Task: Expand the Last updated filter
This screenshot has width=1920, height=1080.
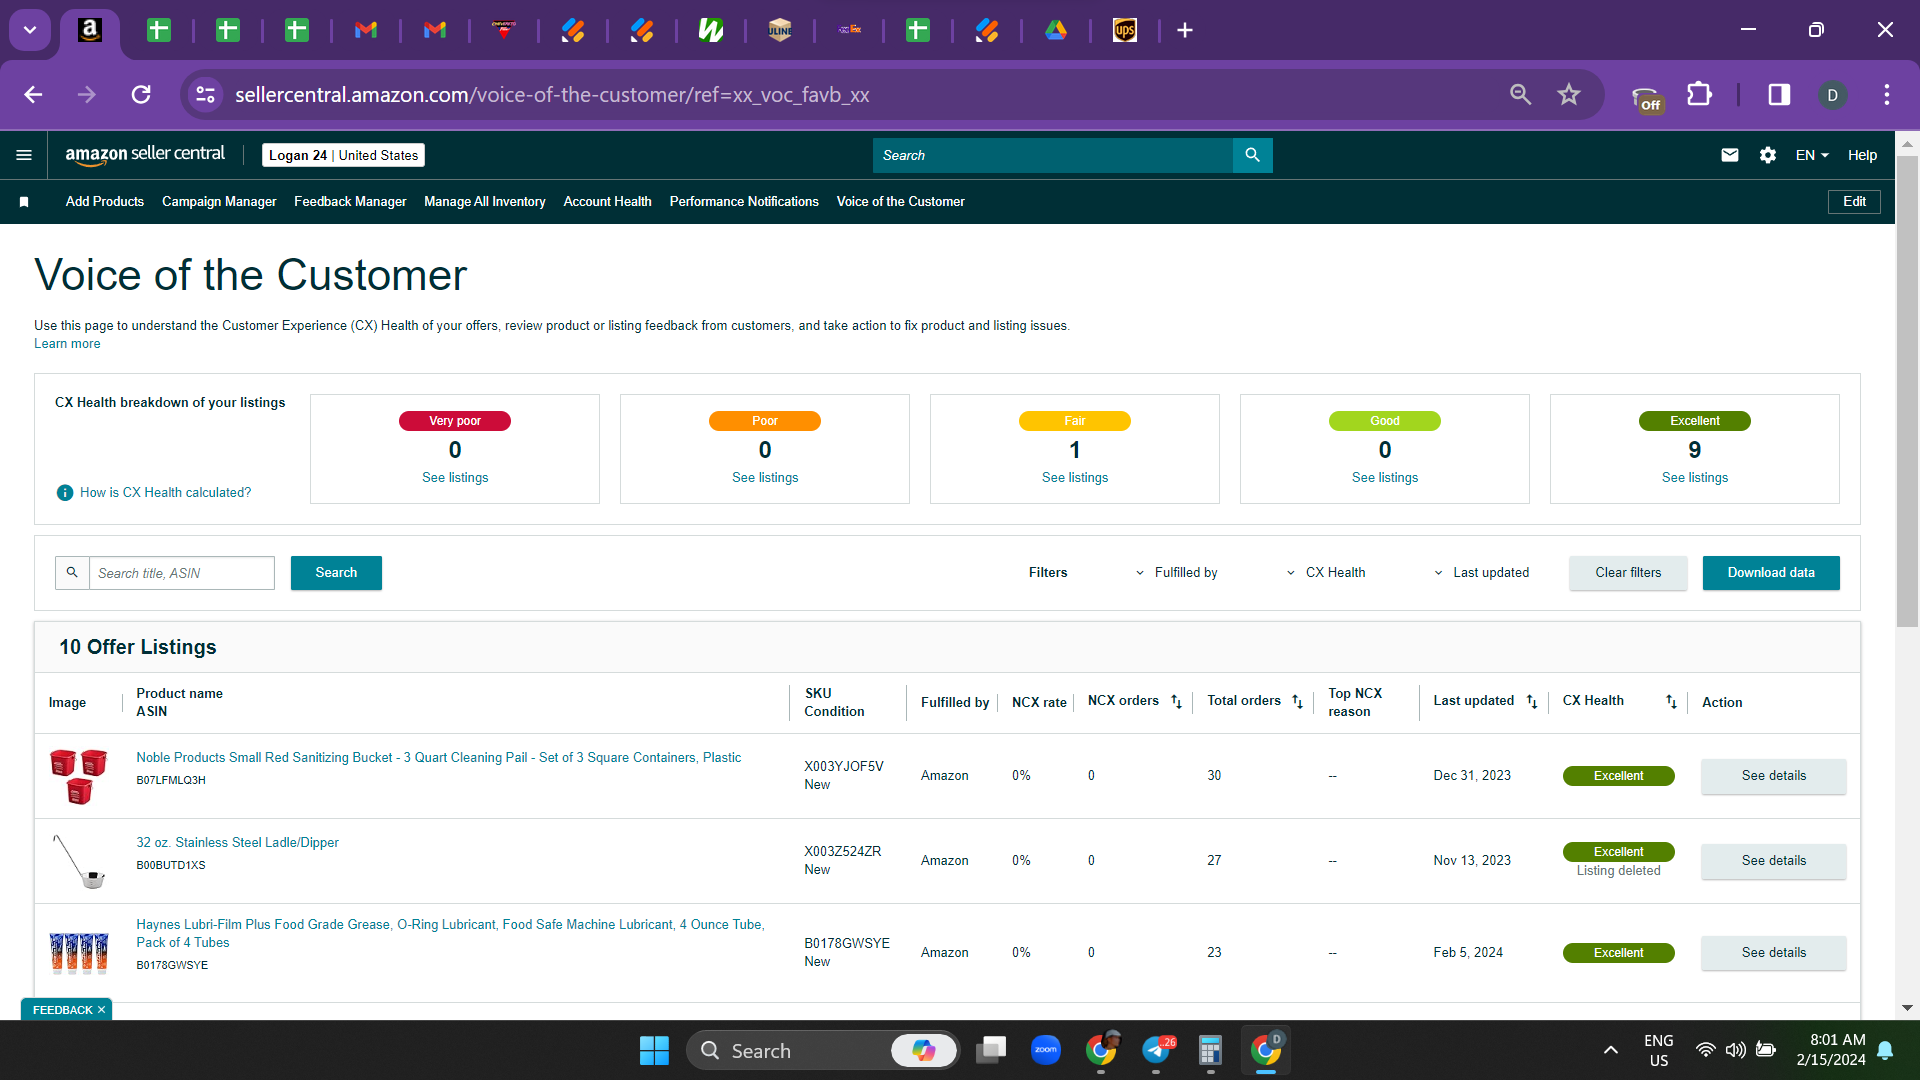Action: coord(1481,573)
